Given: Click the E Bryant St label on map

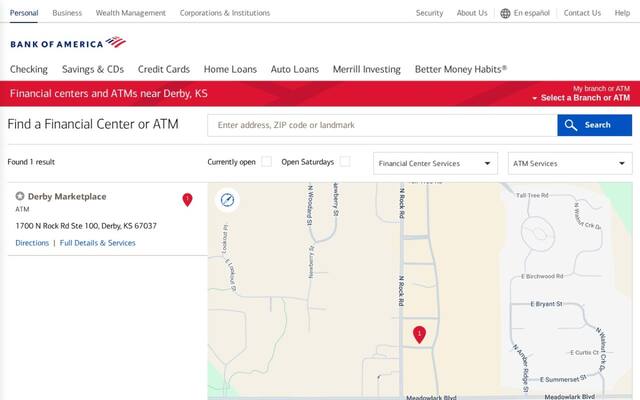Looking at the screenshot, I should tap(546, 304).
